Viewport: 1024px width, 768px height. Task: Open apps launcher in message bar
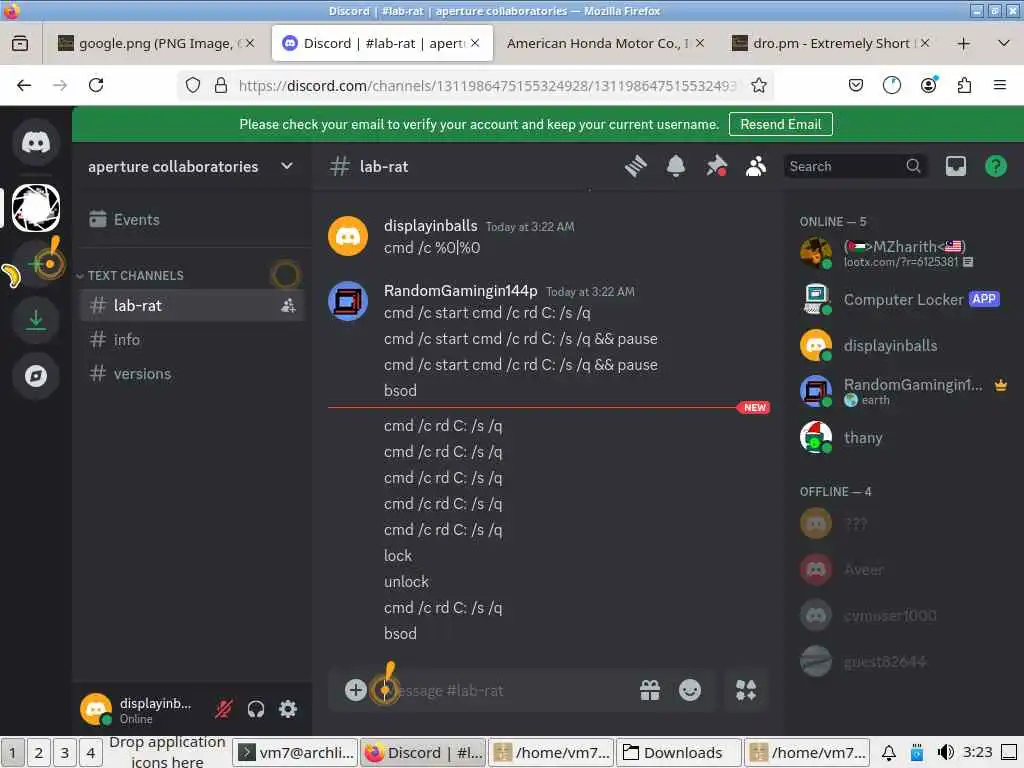click(x=746, y=690)
